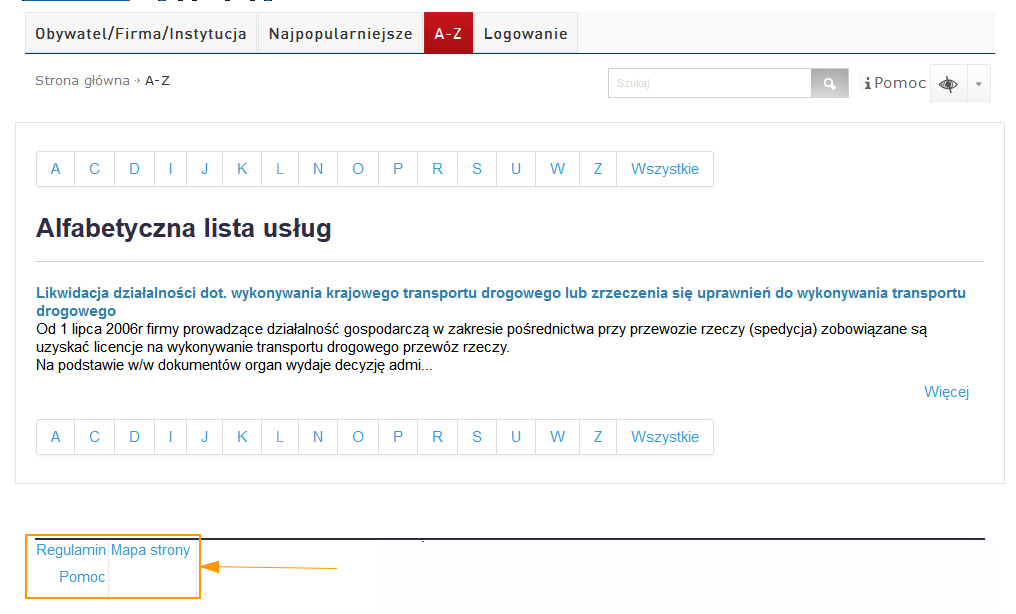This screenshot has width=1016, height=614.
Task: Open the Więcej link
Action: click(x=946, y=392)
